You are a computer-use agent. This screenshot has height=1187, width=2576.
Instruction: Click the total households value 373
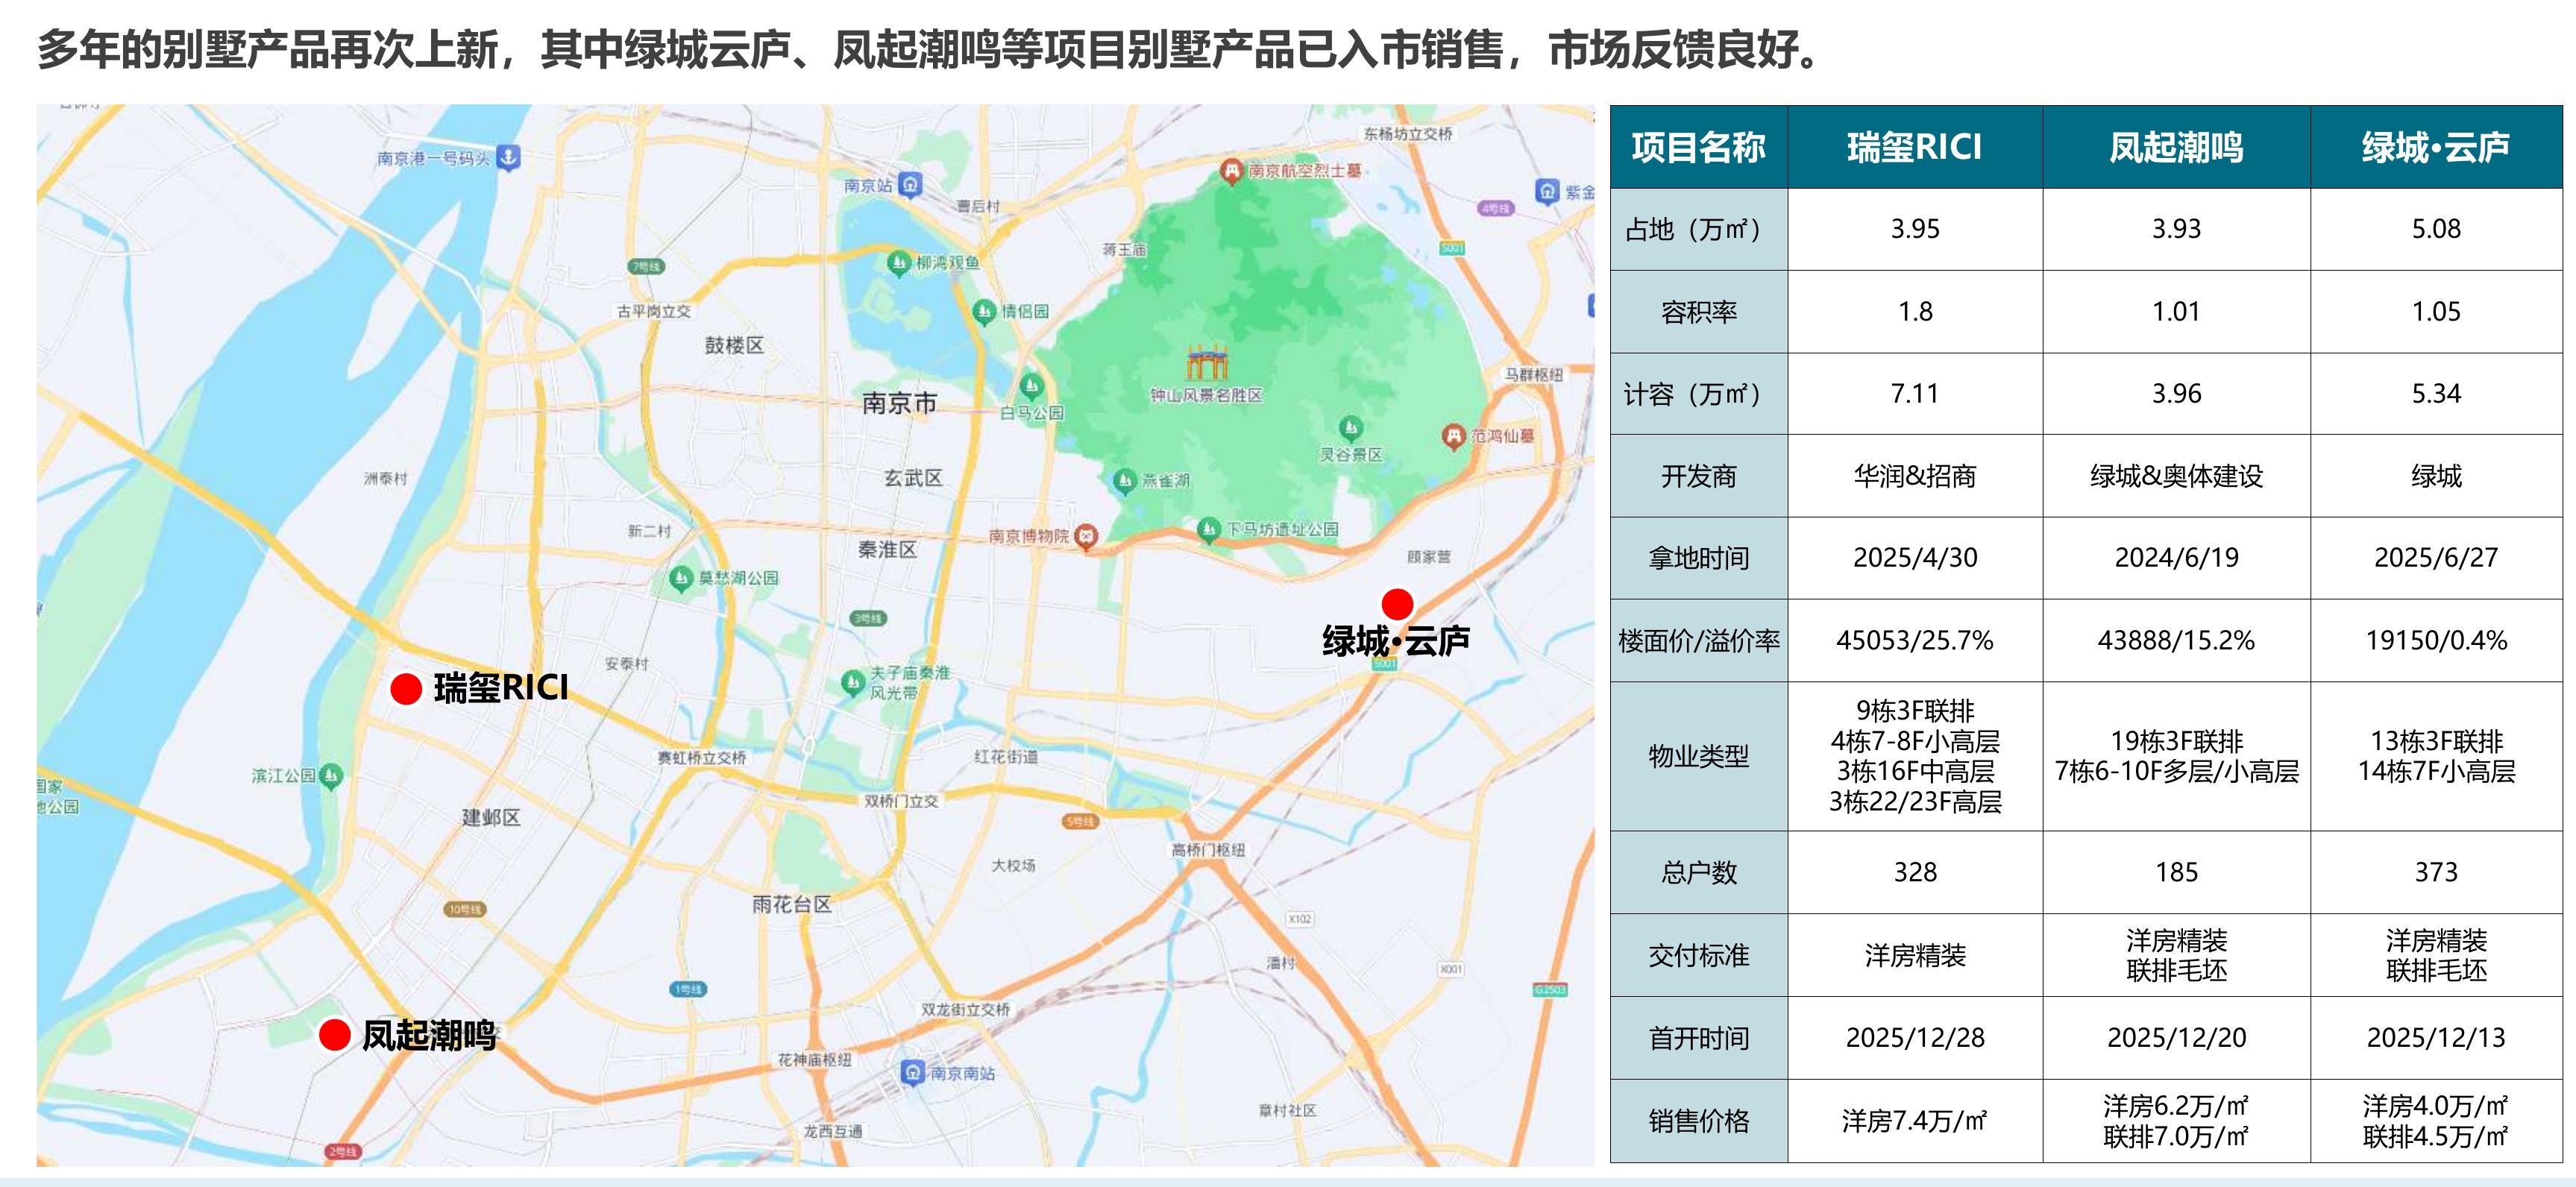(x=2437, y=873)
